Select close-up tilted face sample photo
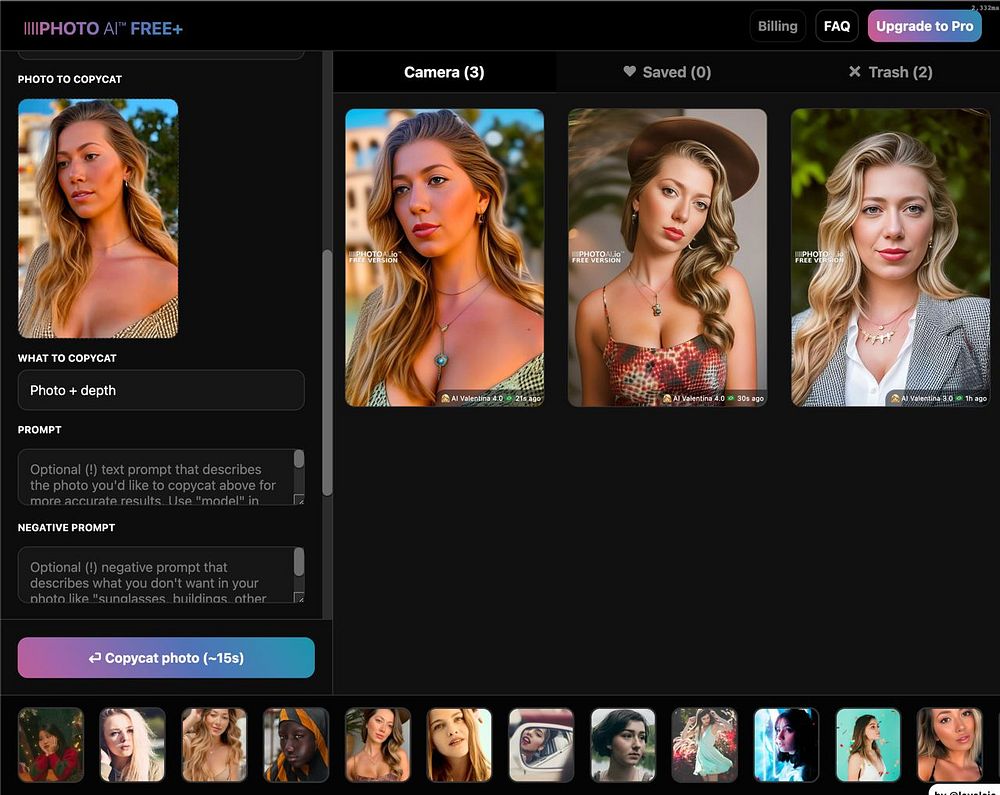Screen dimensions: 1000x795 click(459, 745)
